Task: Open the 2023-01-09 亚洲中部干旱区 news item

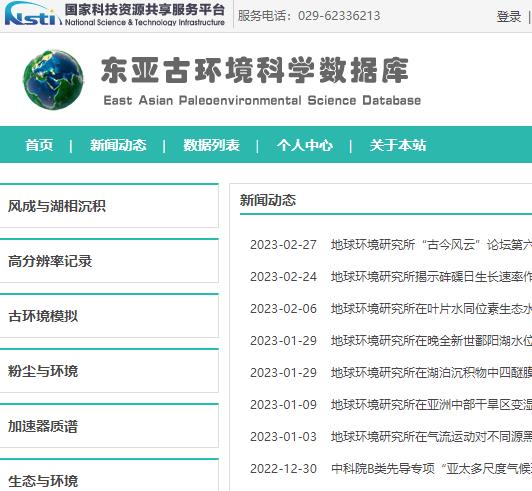Action: pos(431,404)
